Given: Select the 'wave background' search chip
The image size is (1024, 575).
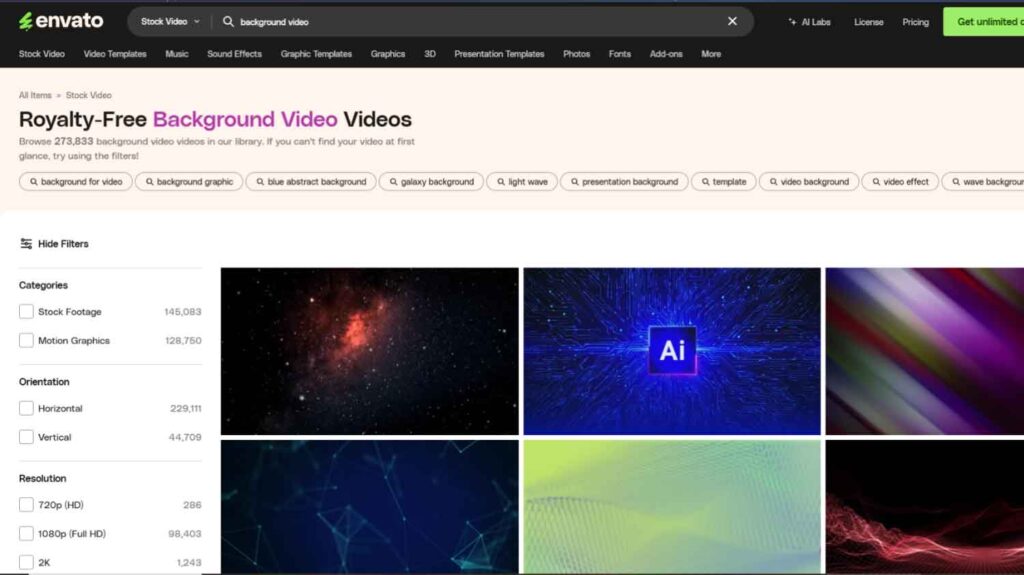Looking at the screenshot, I should (x=983, y=182).
